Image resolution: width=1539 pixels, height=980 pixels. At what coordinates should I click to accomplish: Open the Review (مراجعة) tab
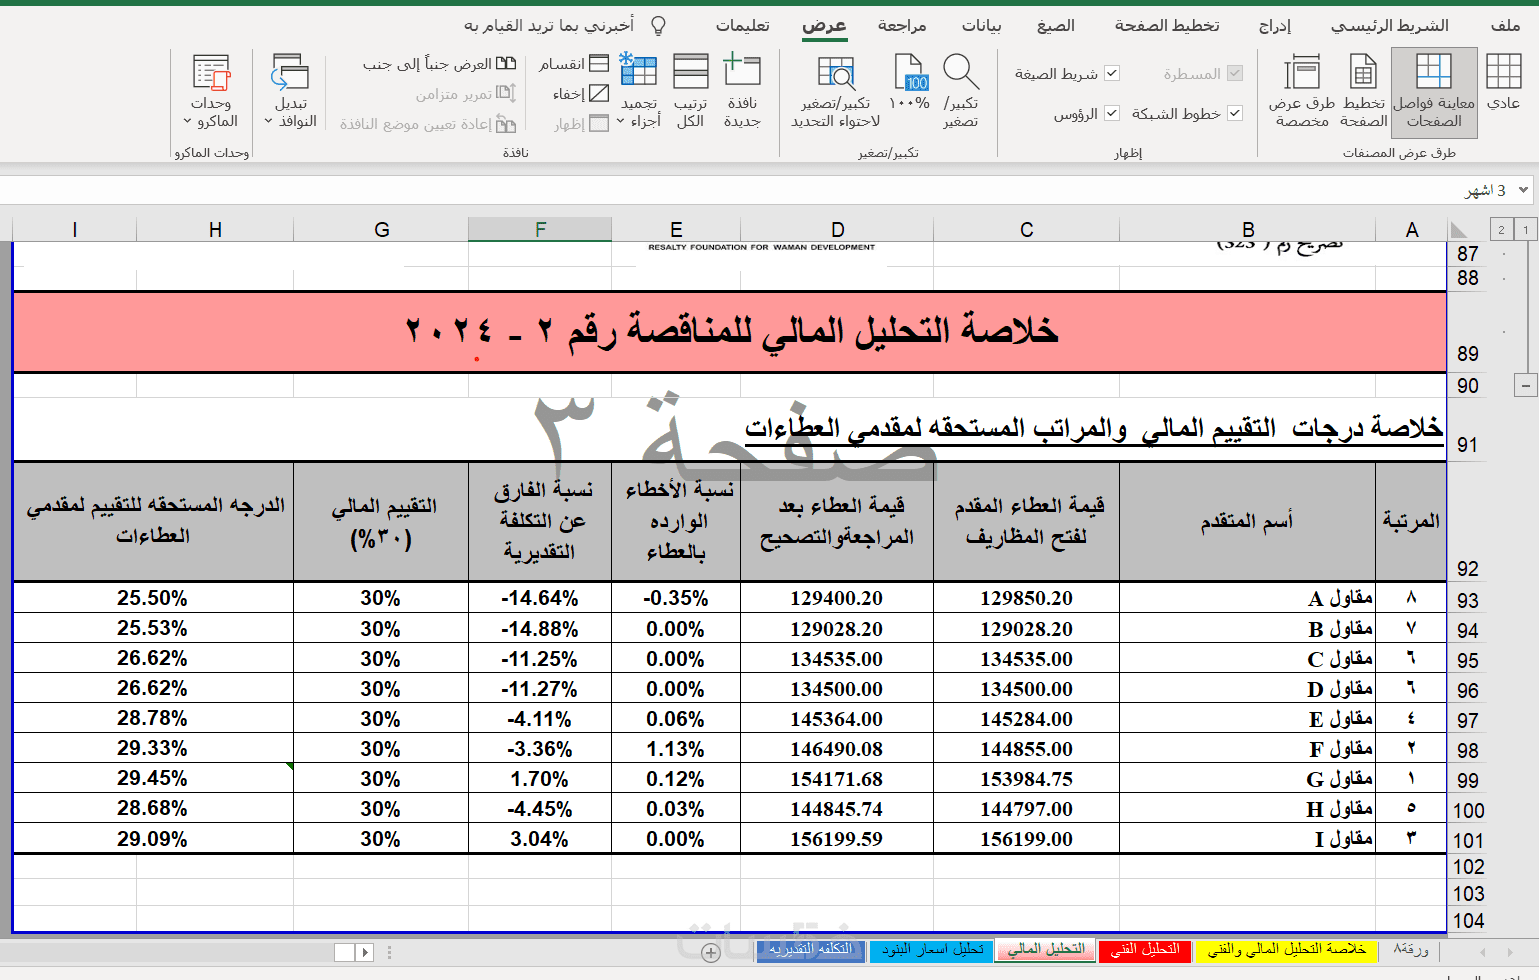click(902, 26)
